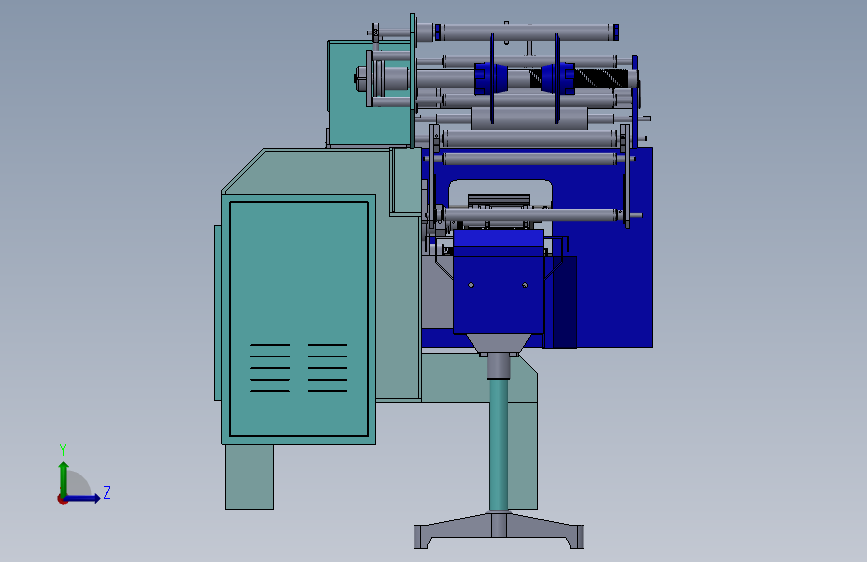This screenshot has height=562, width=867.
Task: Select the blue box housing with two screws
Action: click(498, 282)
